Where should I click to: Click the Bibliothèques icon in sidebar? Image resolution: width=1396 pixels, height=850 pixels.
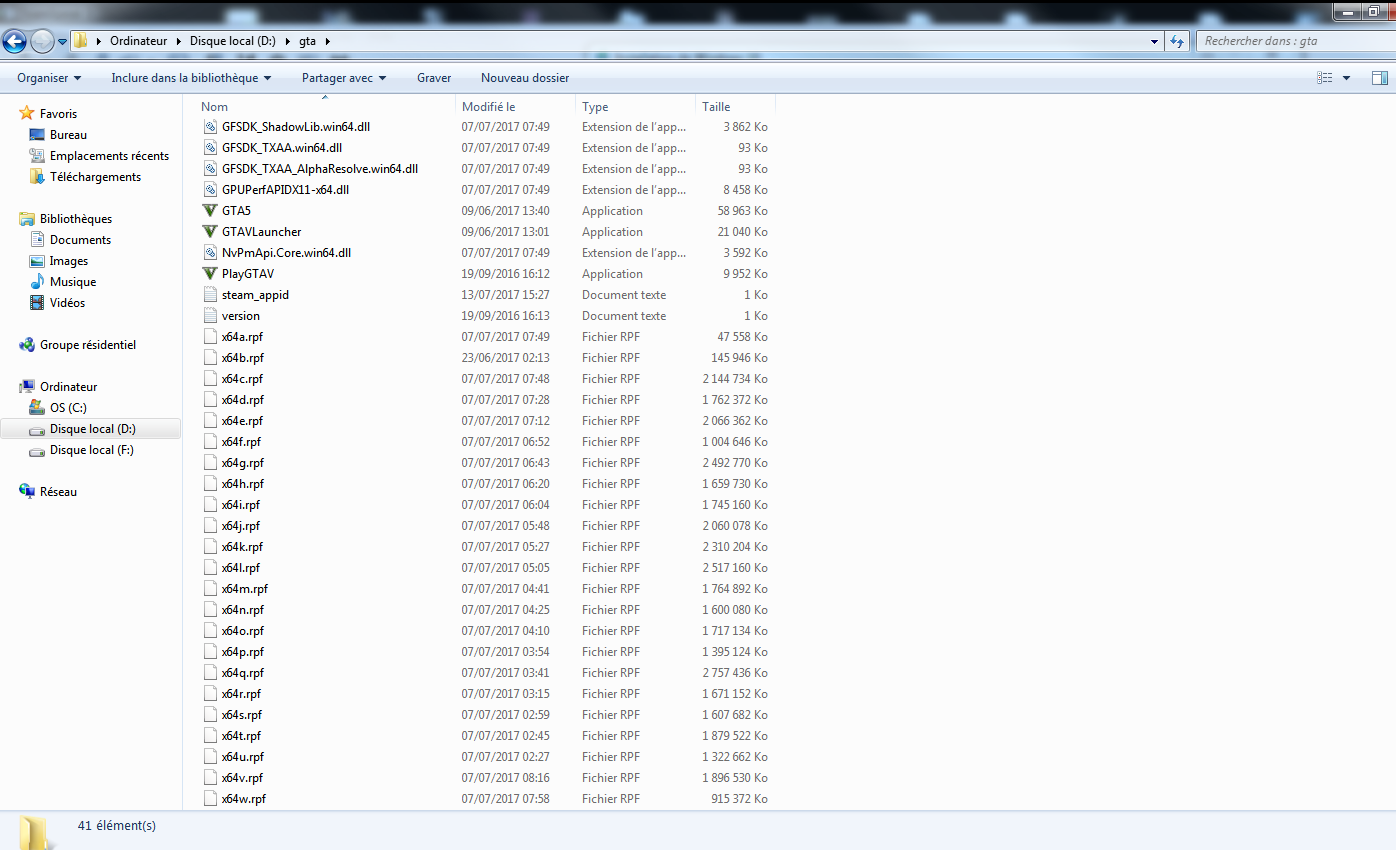27,219
